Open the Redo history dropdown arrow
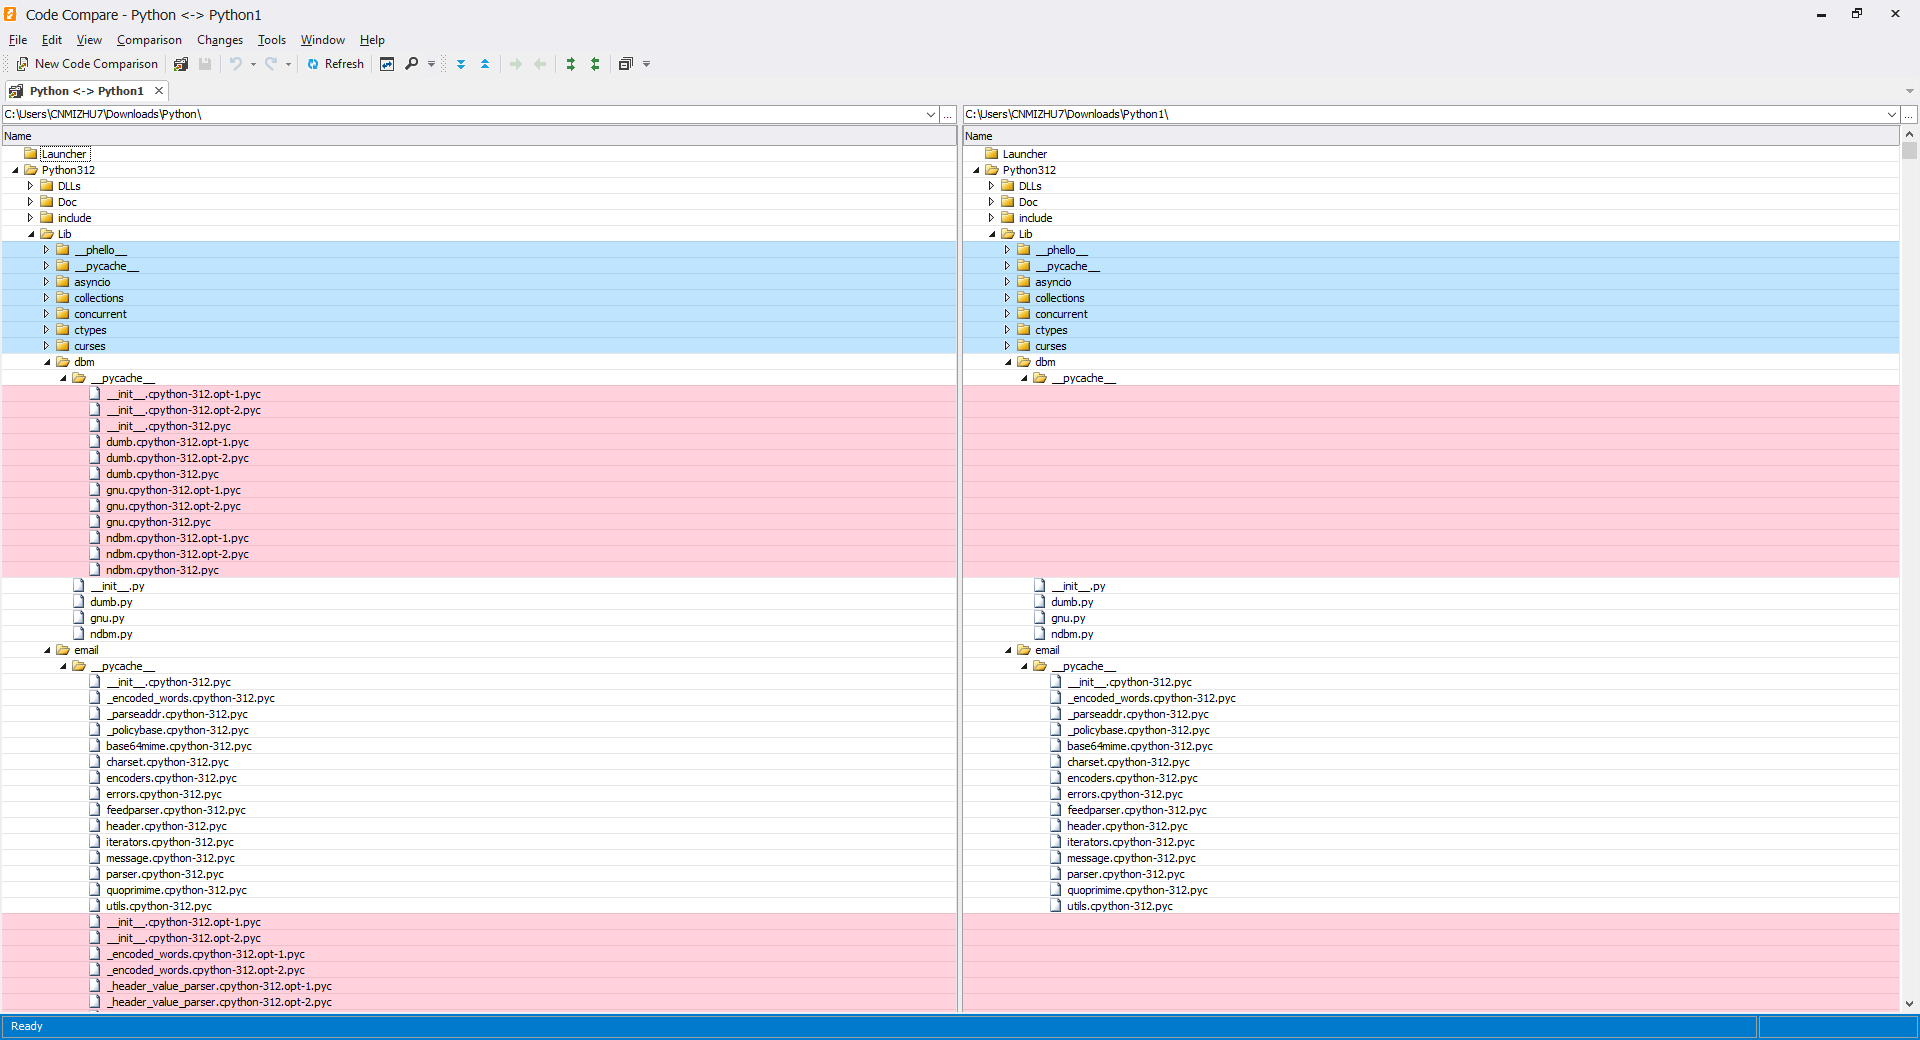 pos(288,64)
